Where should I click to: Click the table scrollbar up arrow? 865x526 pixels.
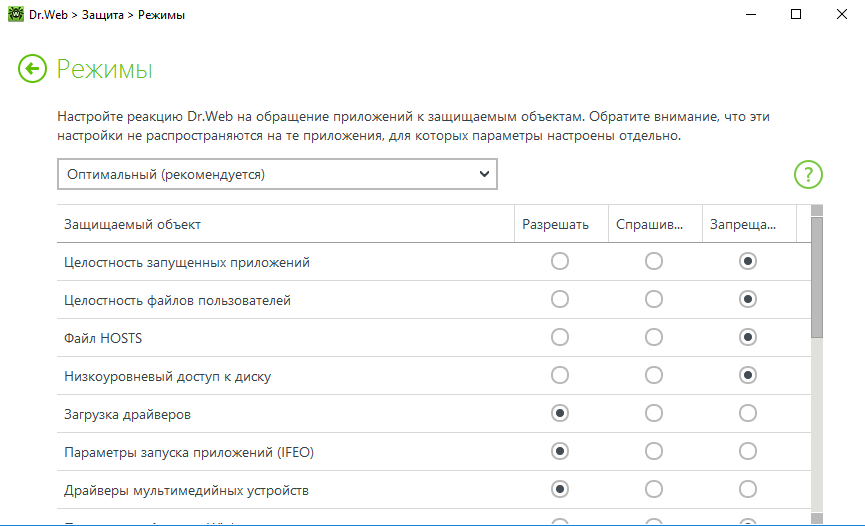[x=817, y=210]
